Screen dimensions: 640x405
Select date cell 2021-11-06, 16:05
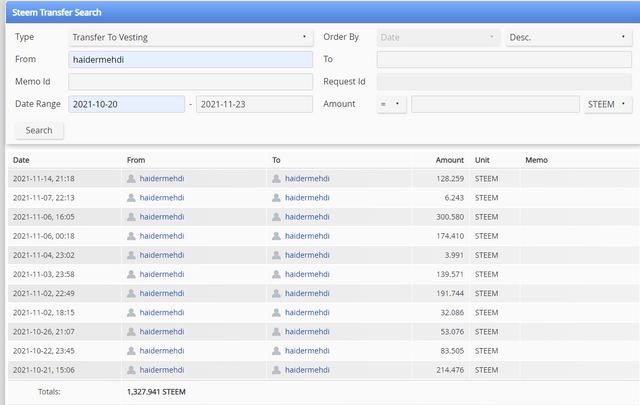(x=44, y=217)
